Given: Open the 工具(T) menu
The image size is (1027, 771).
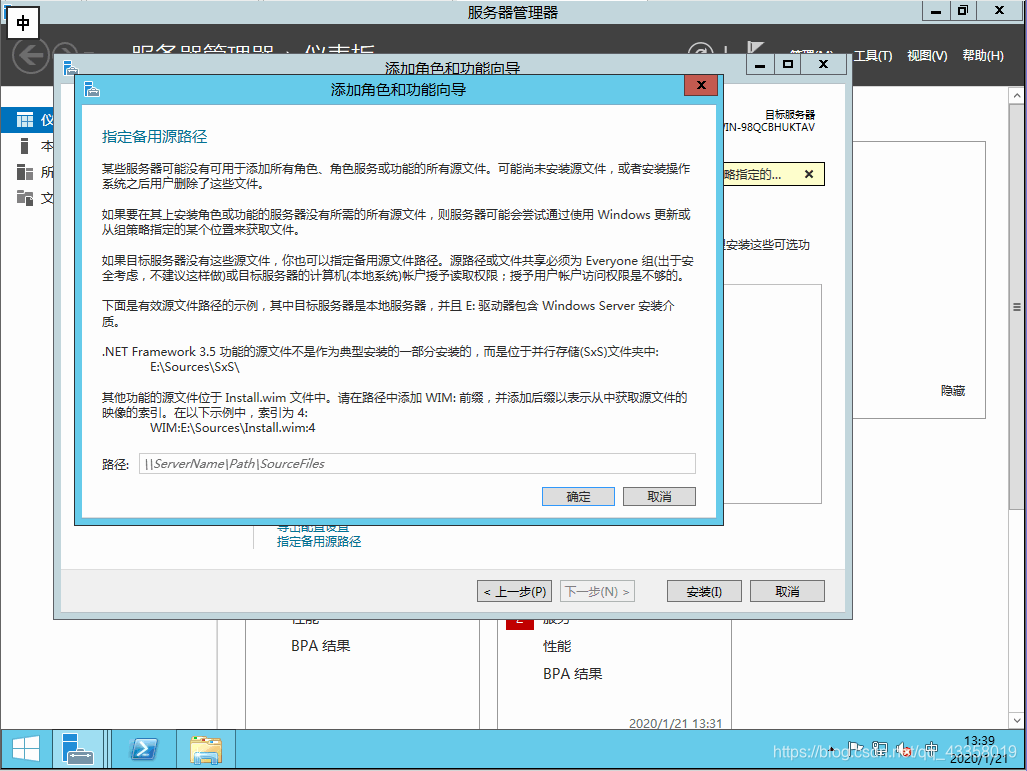Looking at the screenshot, I should pos(872,56).
